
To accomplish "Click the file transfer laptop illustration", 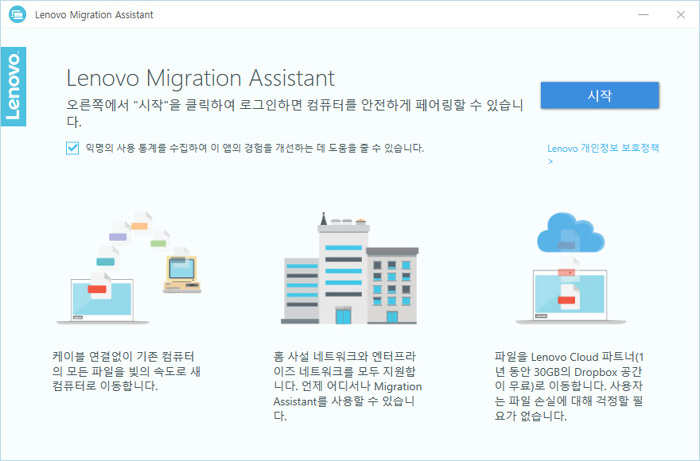I will (129, 267).
